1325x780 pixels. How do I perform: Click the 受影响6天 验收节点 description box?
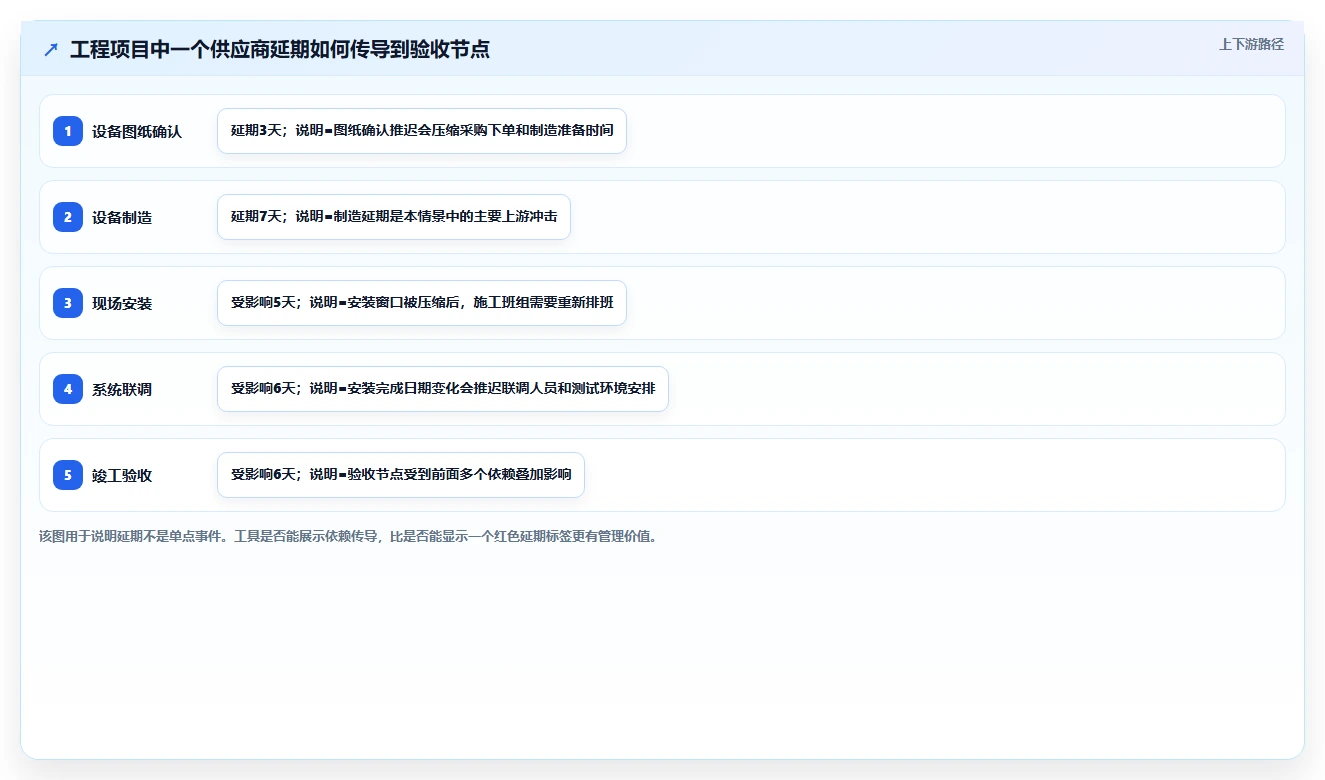(401, 475)
